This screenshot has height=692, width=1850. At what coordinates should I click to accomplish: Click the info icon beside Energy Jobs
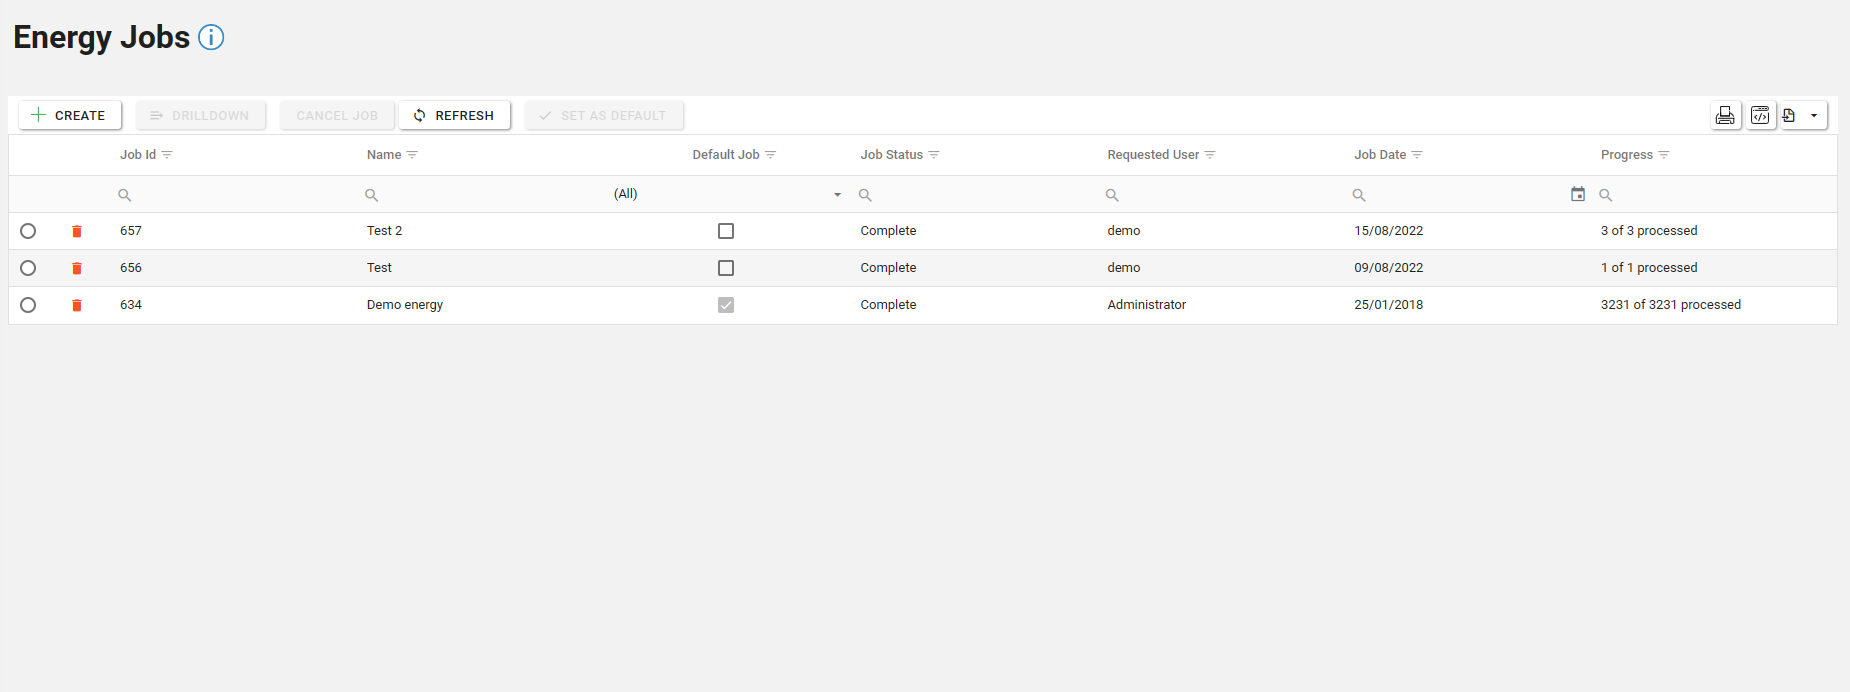point(211,37)
